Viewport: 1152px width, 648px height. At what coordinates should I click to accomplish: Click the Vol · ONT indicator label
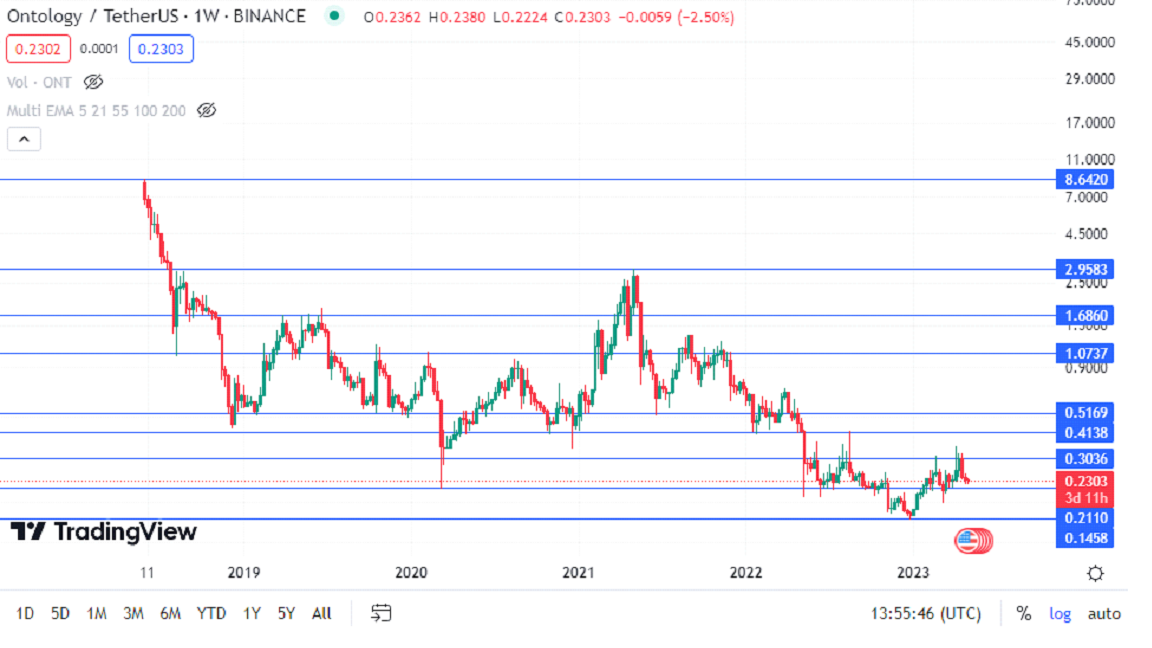39,82
